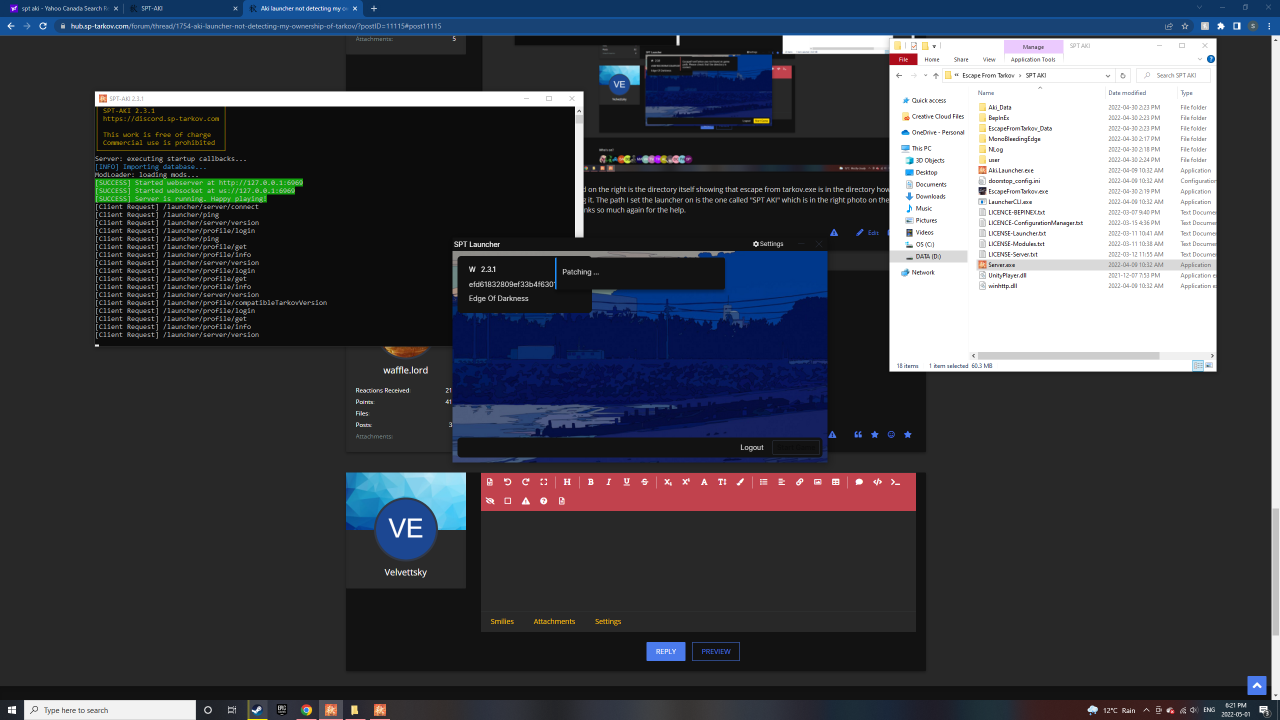Open text color brush tool
The image size is (1280, 720).
click(x=740, y=482)
